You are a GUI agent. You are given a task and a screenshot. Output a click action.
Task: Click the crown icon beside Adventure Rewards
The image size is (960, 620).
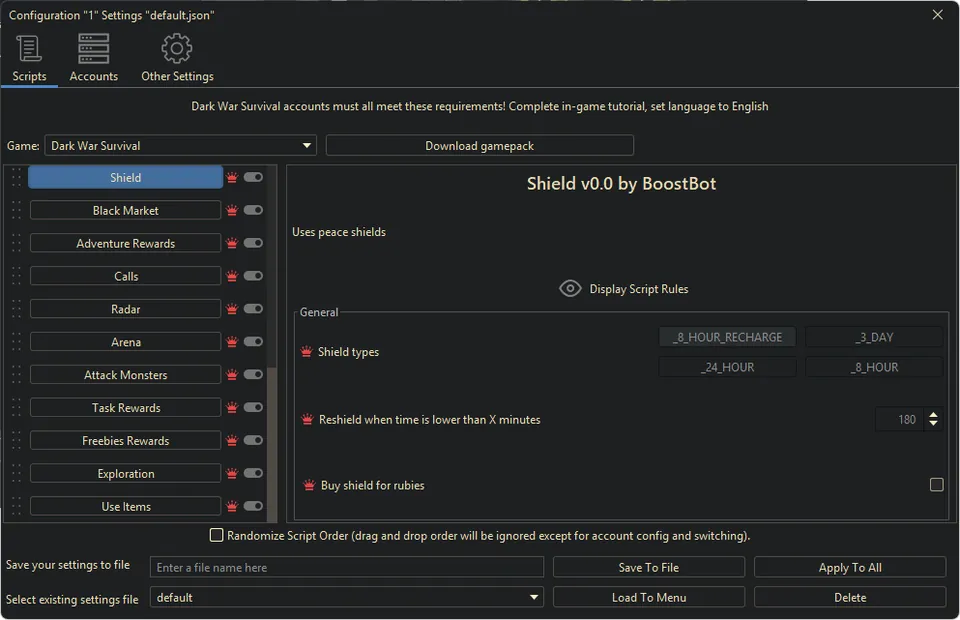pyautogui.click(x=232, y=244)
